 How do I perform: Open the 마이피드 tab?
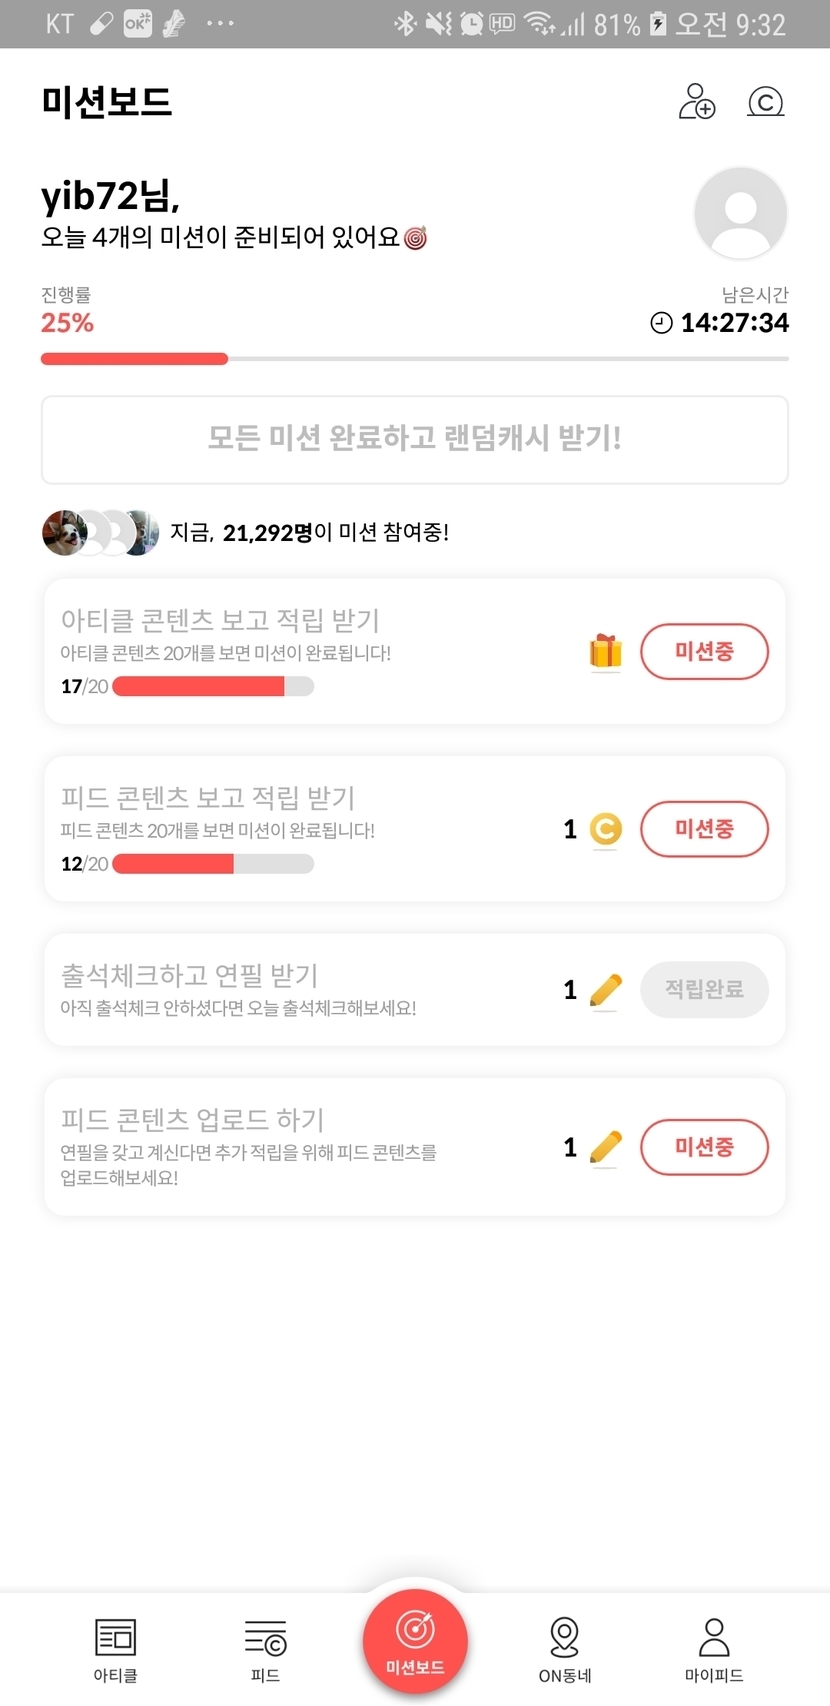coord(714,1649)
